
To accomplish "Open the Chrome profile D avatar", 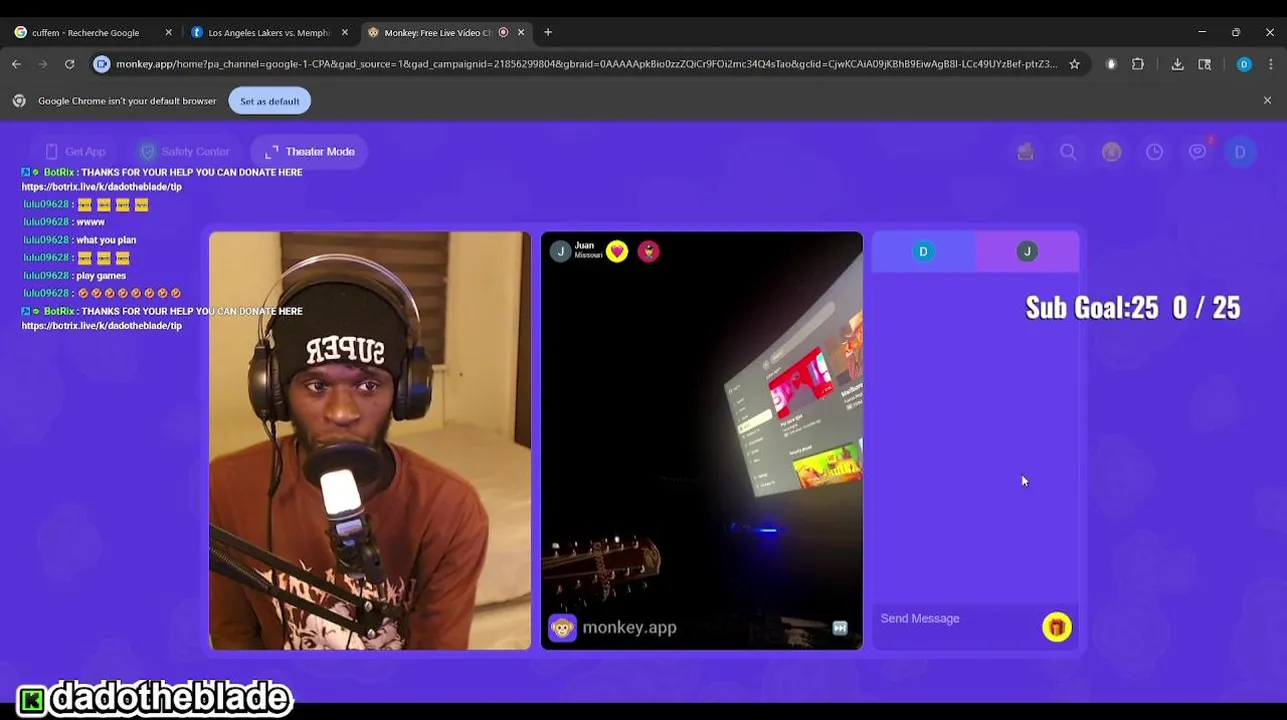I will [1244, 64].
